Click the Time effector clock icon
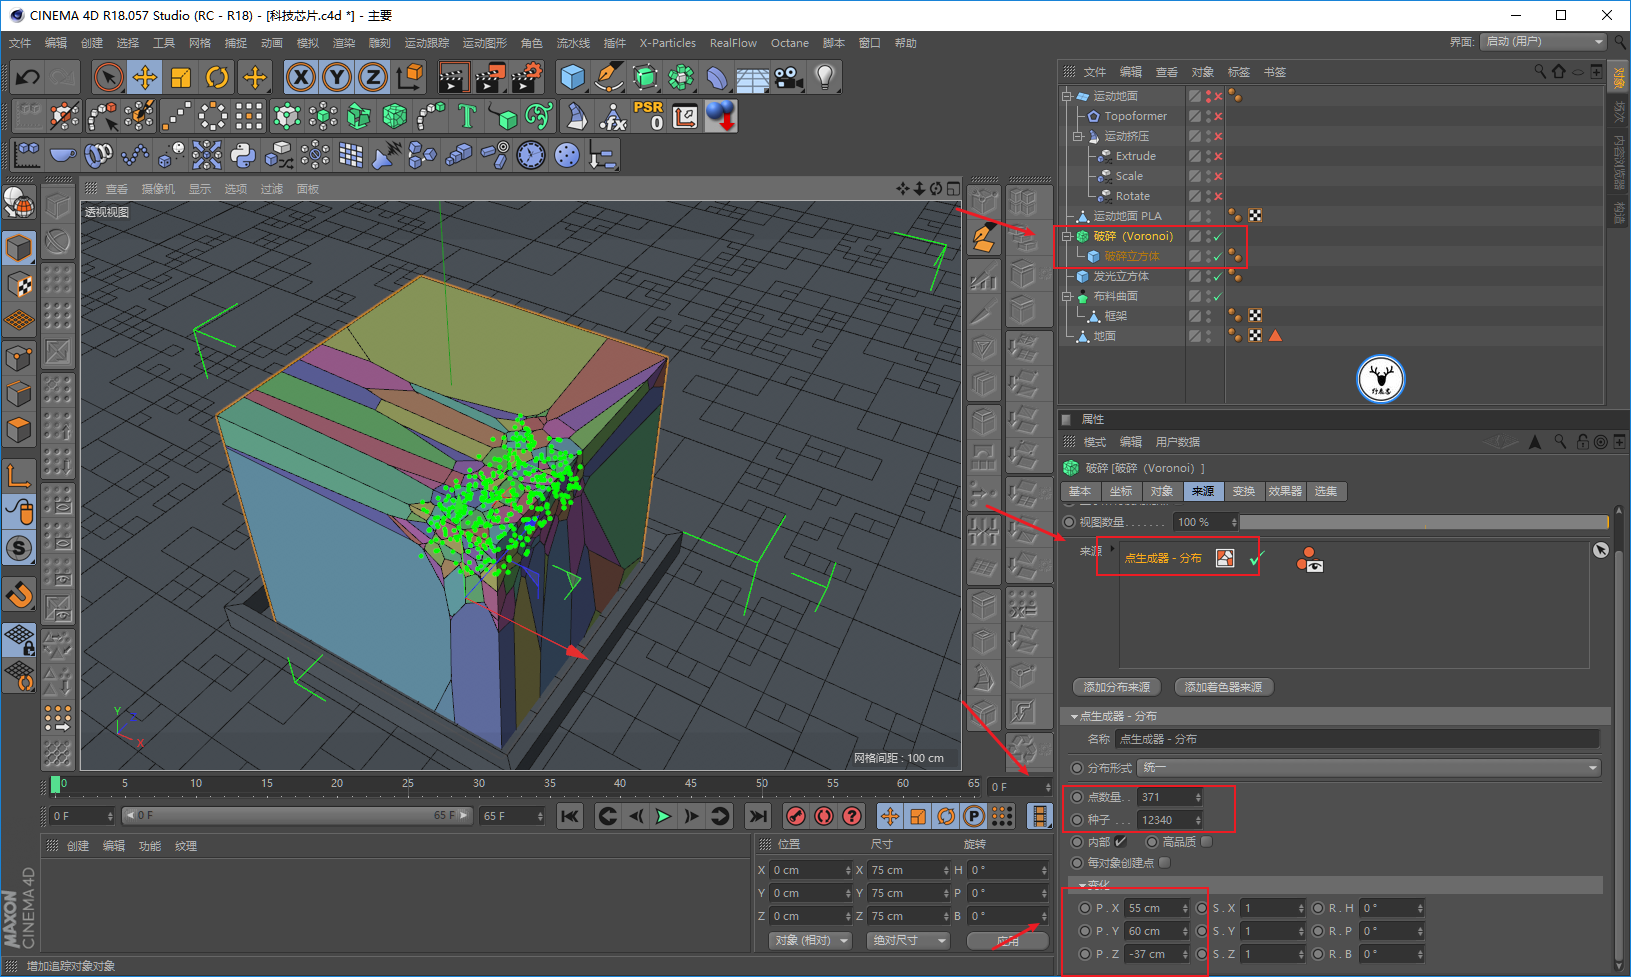1631x977 pixels. tap(531, 155)
